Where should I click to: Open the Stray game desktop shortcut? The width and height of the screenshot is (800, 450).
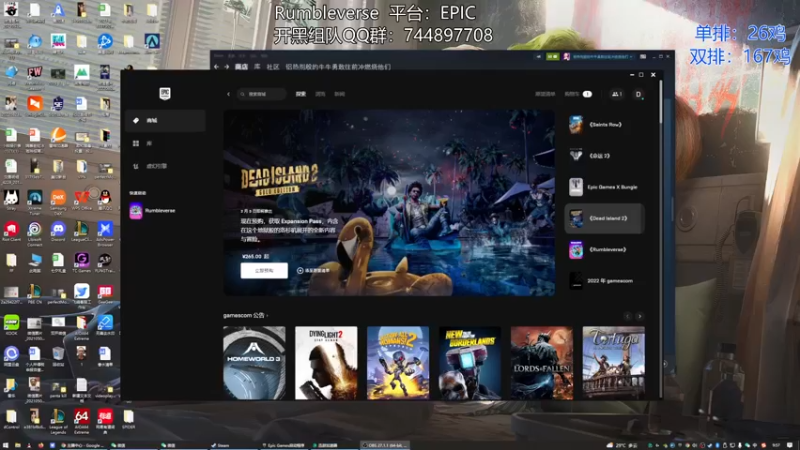pyautogui.click(x=11, y=200)
